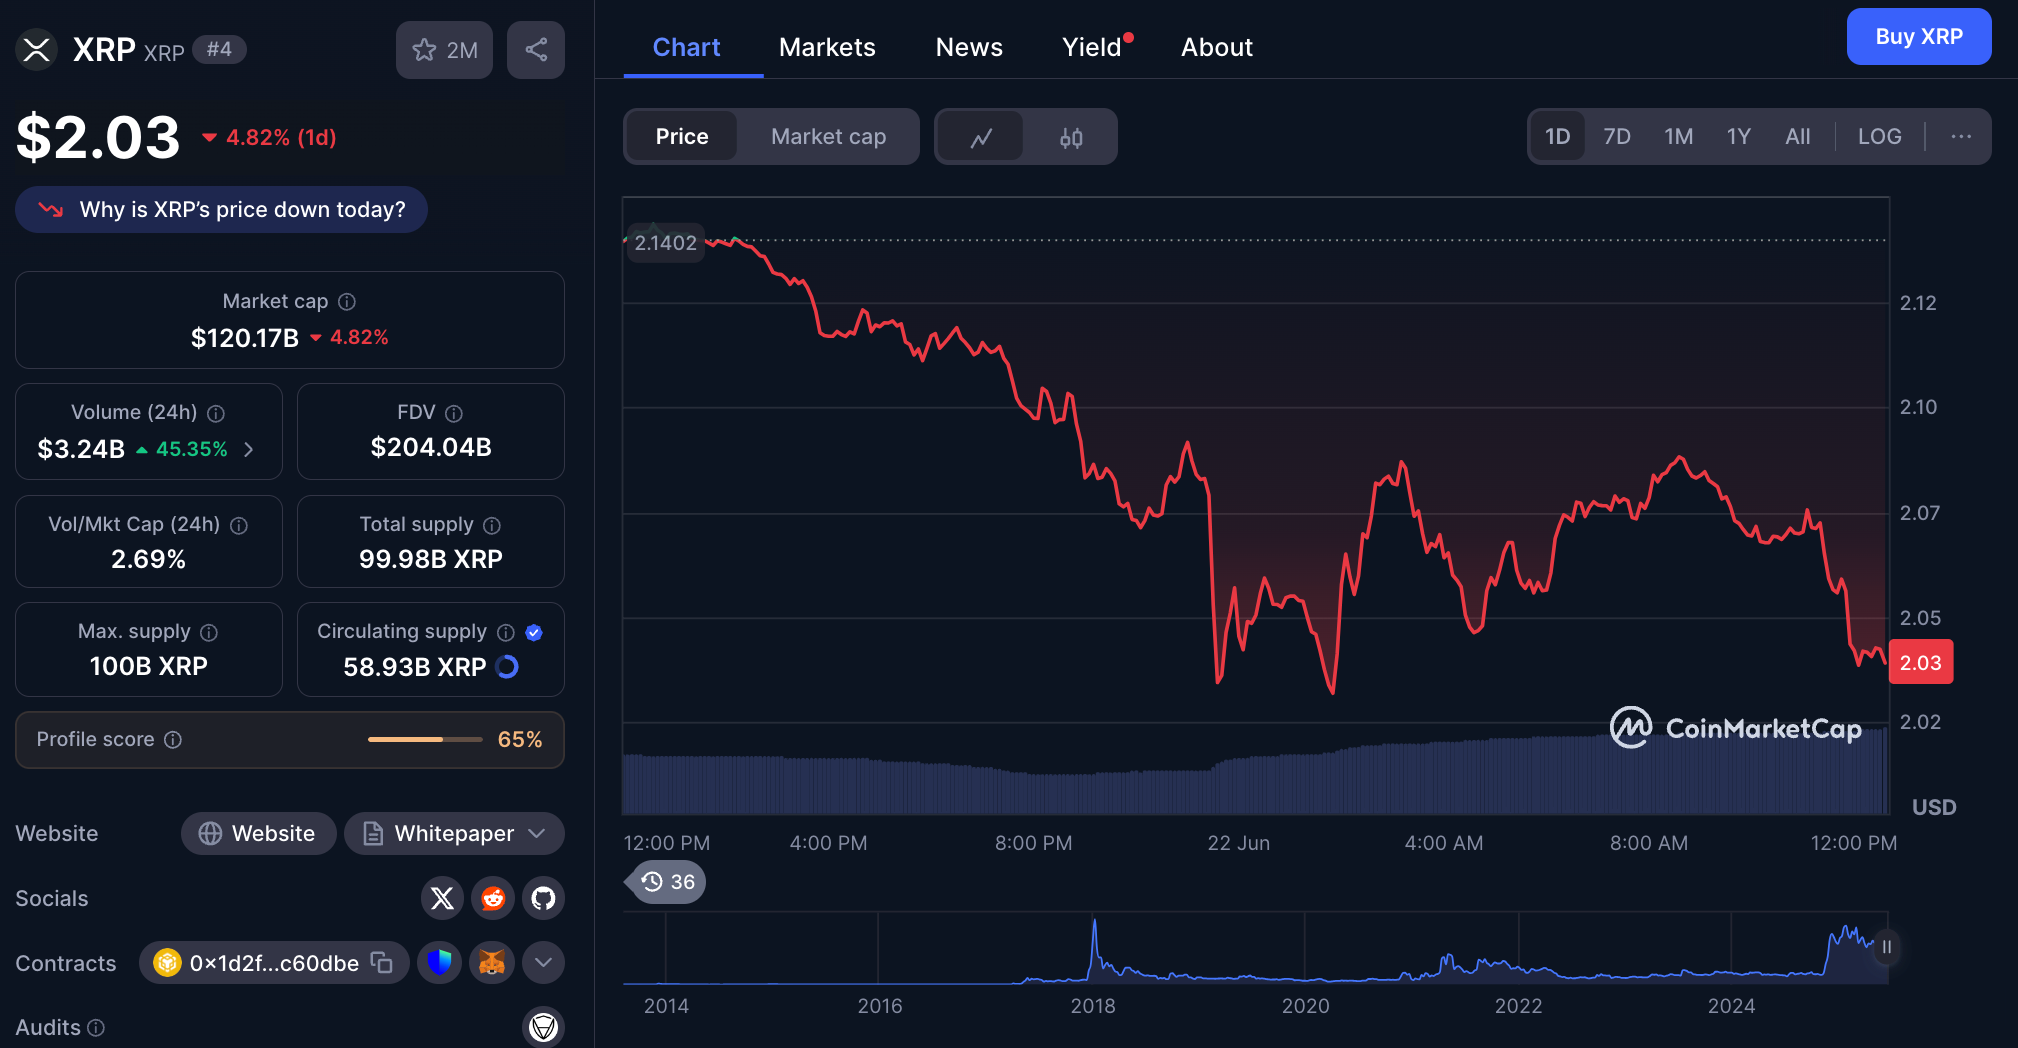The image size is (2018, 1048).
Task: Set chart range to All
Action: pos(1797,137)
